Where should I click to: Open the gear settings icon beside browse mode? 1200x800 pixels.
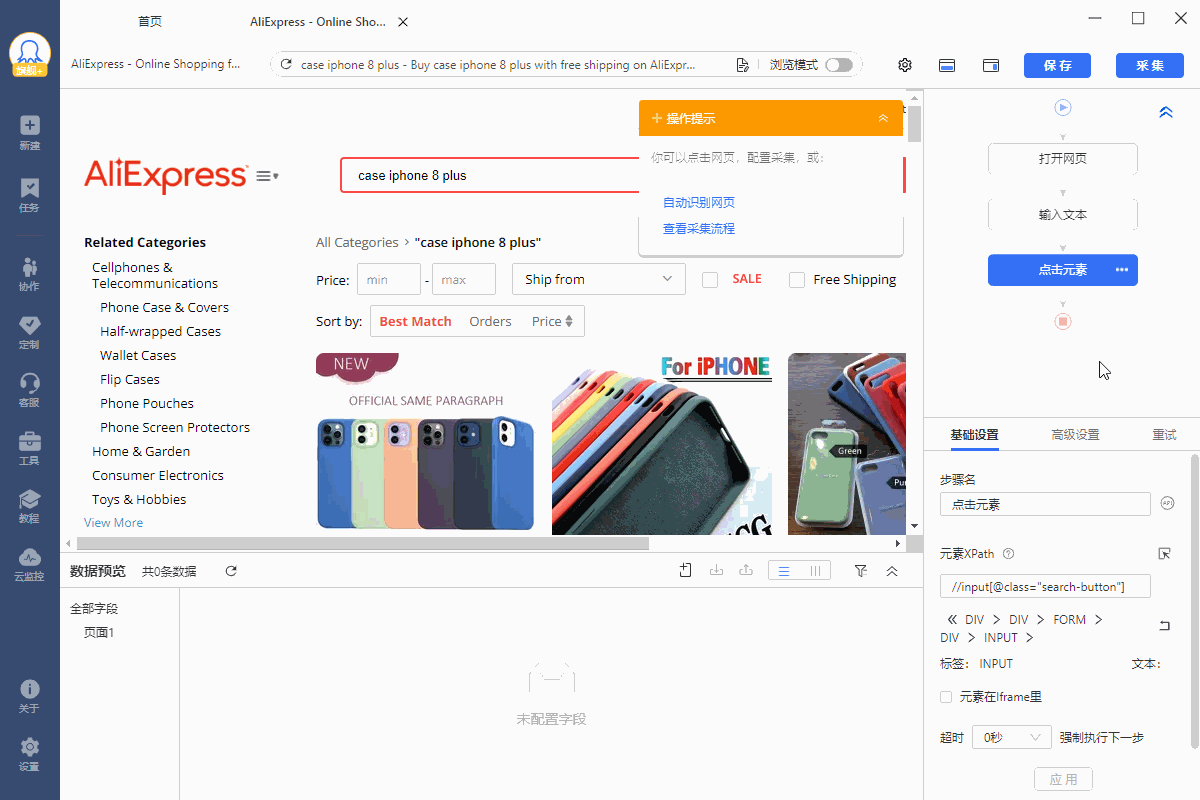point(905,65)
